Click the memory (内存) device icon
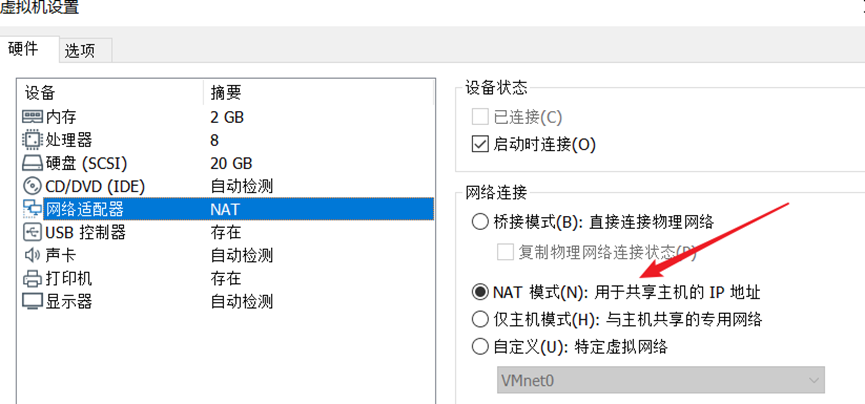 tap(32, 117)
